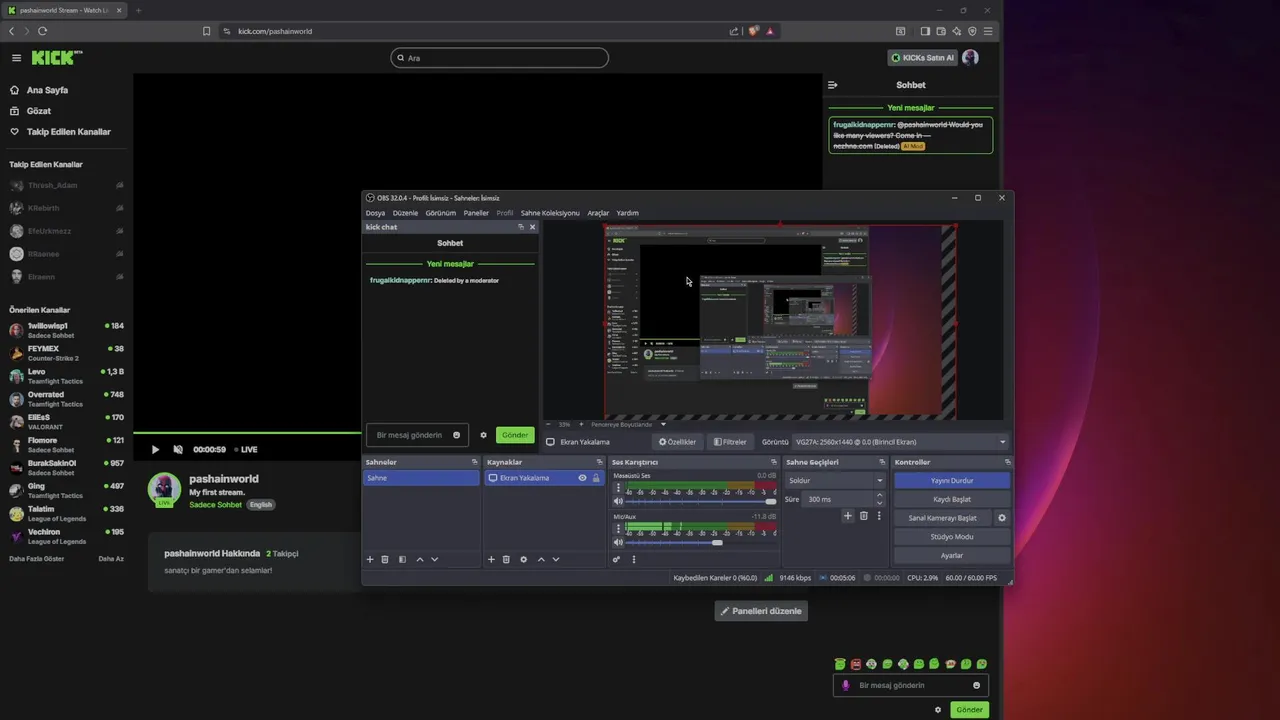The height and width of the screenshot is (720, 1280).
Task: Open display selector VG27A dropdown
Action: [900, 441]
